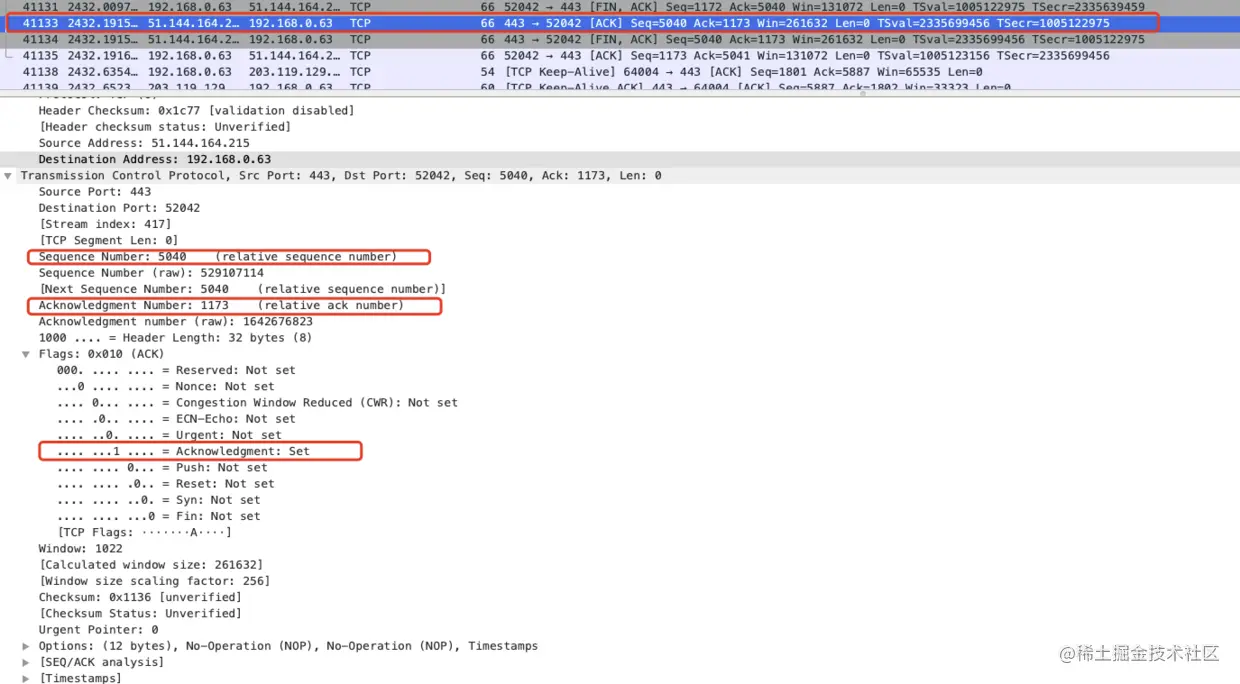Viewport: 1240px width, 684px height.
Task: Select Checksum Status: Unverified line
Action: (x=140, y=613)
